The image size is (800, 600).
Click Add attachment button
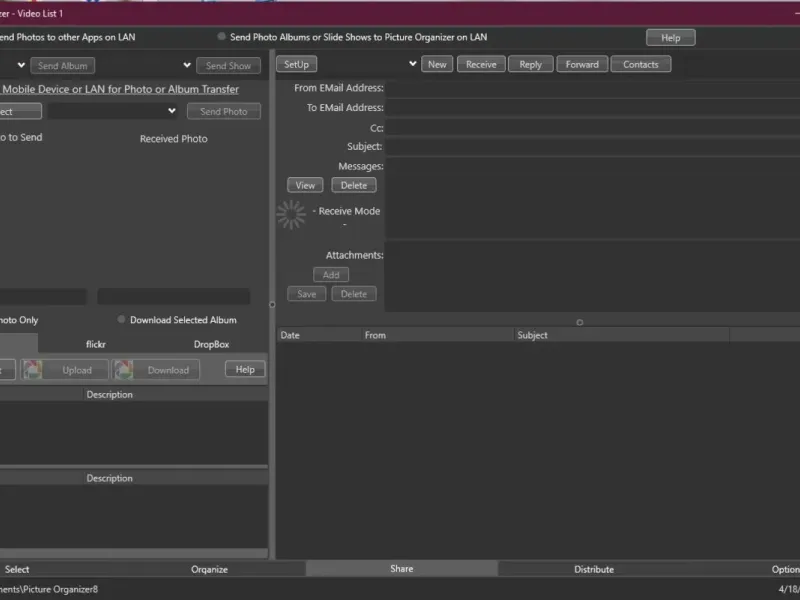pyautogui.click(x=331, y=274)
